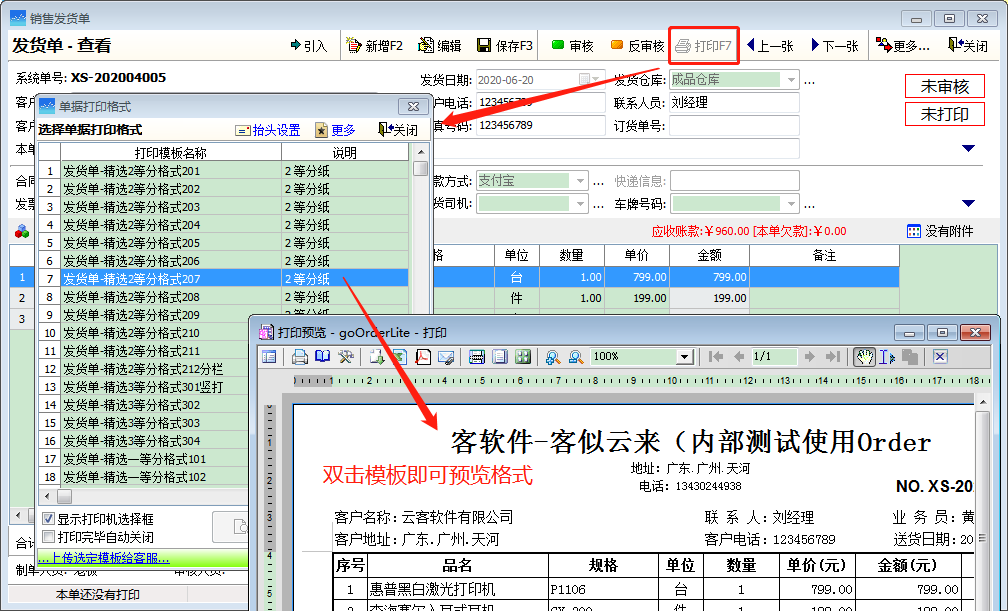Click the colored cubes icon above item grid
This screenshot has height=611, width=1008.
(x=22, y=231)
